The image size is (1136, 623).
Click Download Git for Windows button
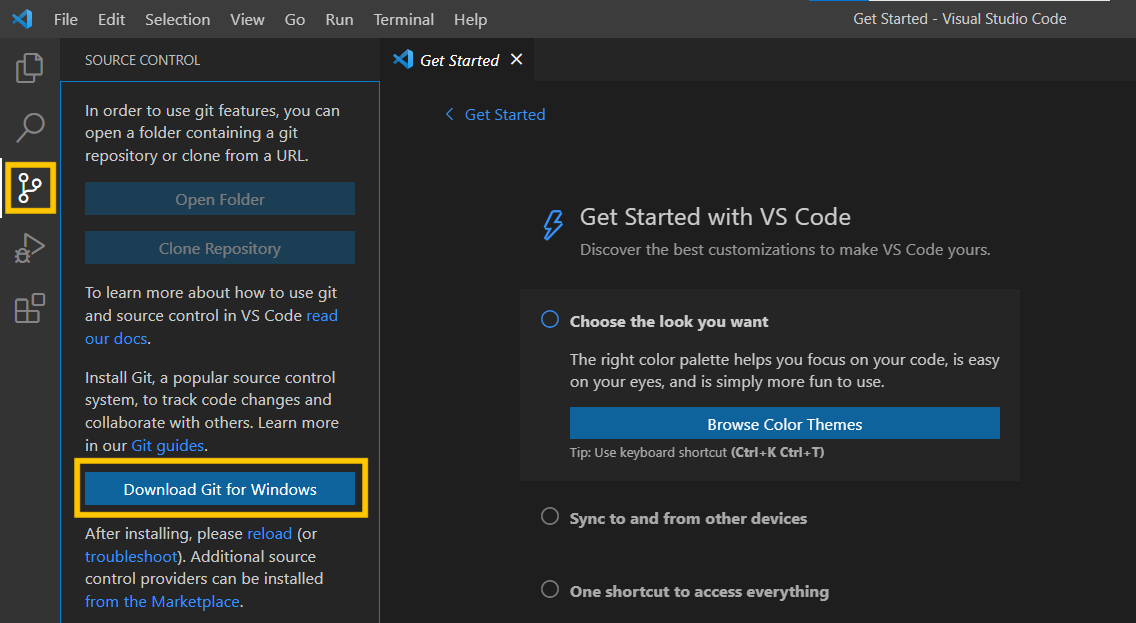(220, 489)
